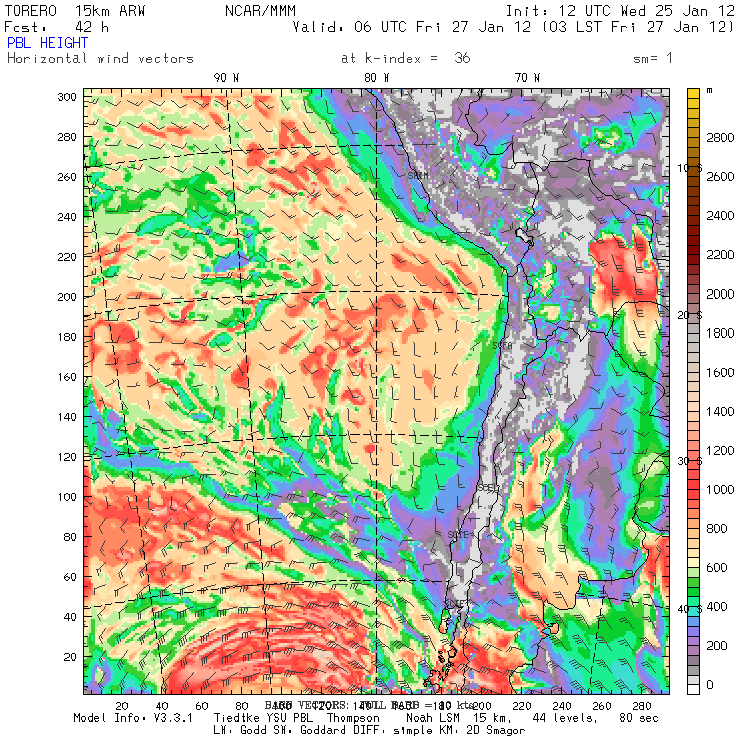This screenshot has width=740, height=740.
Task: Click y-axis tick label 120
Action: tap(67, 457)
